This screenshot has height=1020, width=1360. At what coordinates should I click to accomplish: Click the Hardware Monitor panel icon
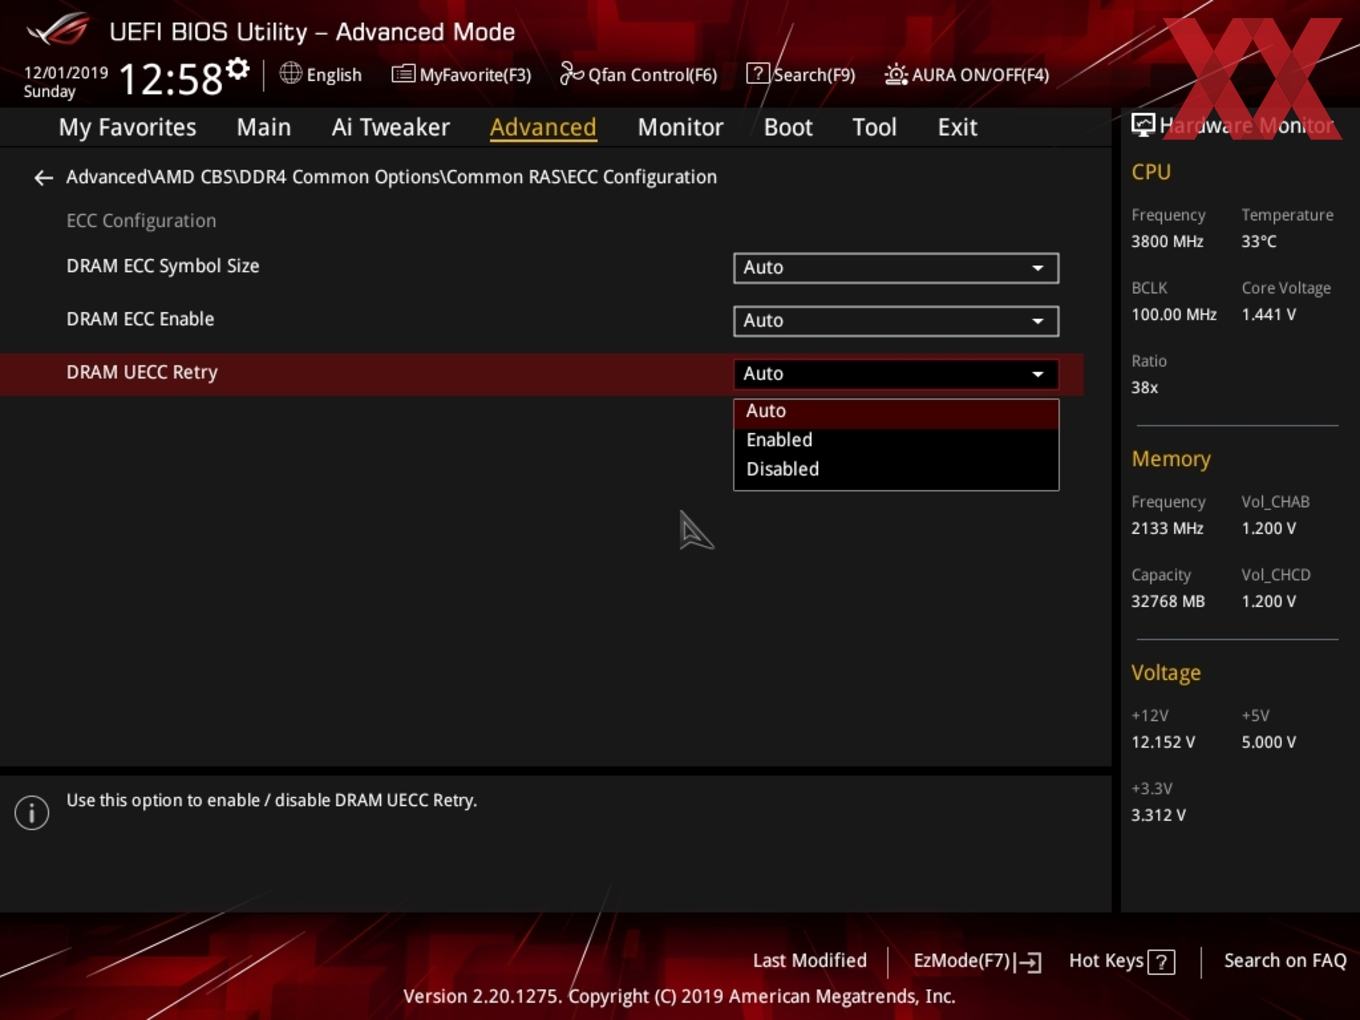click(1143, 125)
